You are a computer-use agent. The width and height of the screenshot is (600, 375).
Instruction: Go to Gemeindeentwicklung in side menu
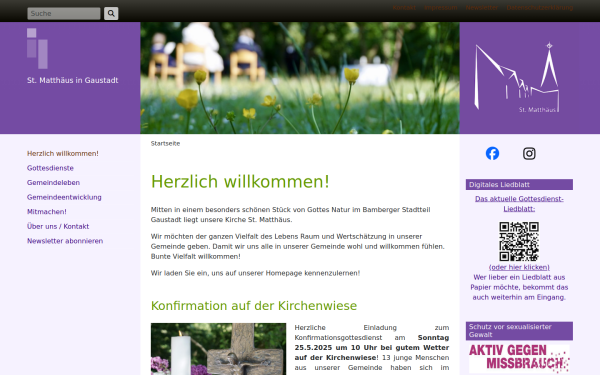[64, 197]
